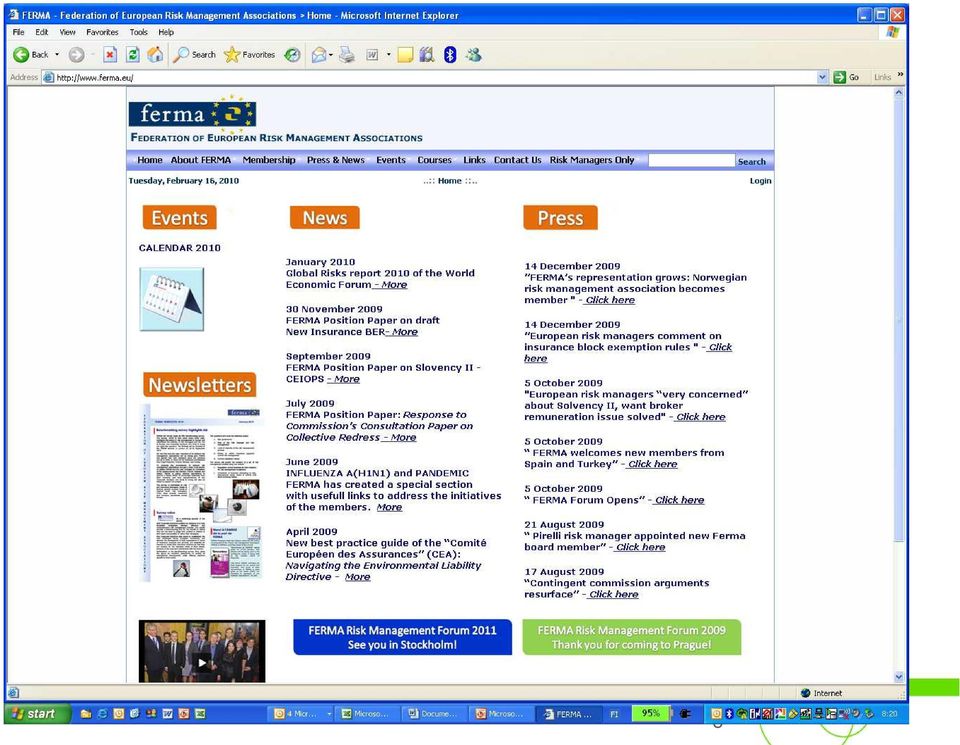This screenshot has width=960, height=745.
Task: Open the calendar image under Calendar 2010
Action: point(171,299)
